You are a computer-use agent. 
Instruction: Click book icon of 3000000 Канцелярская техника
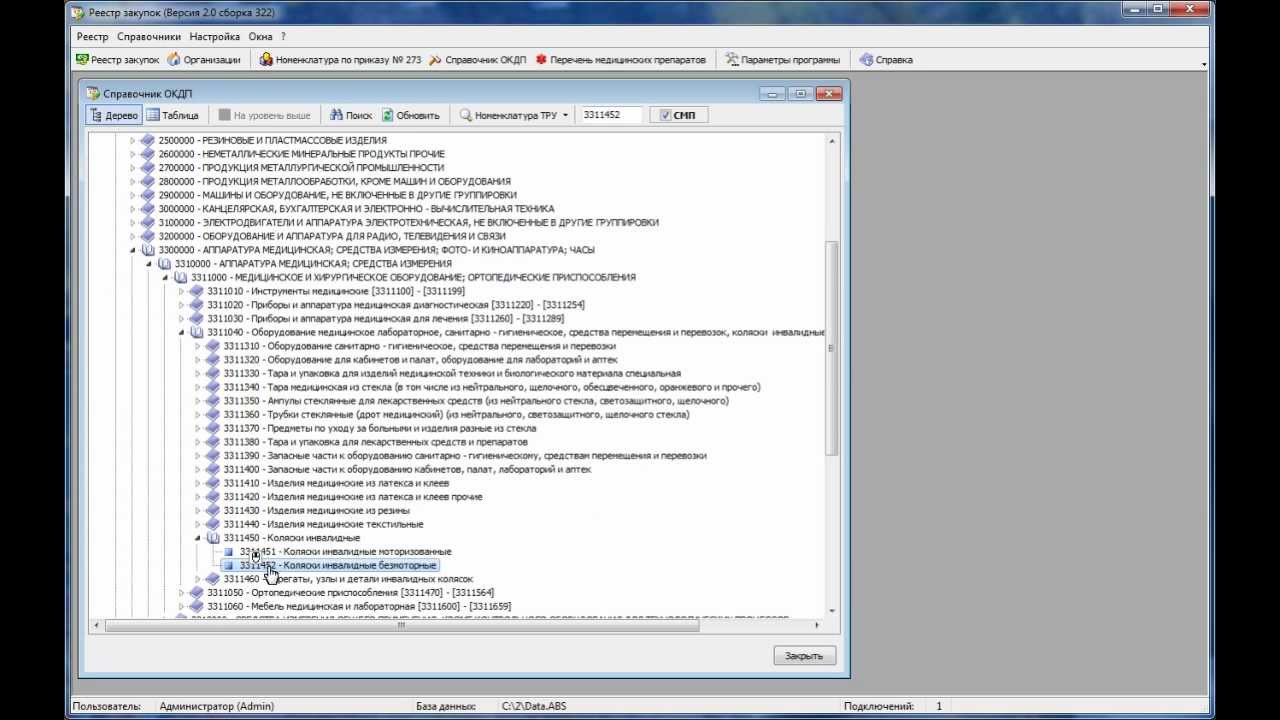click(148, 209)
